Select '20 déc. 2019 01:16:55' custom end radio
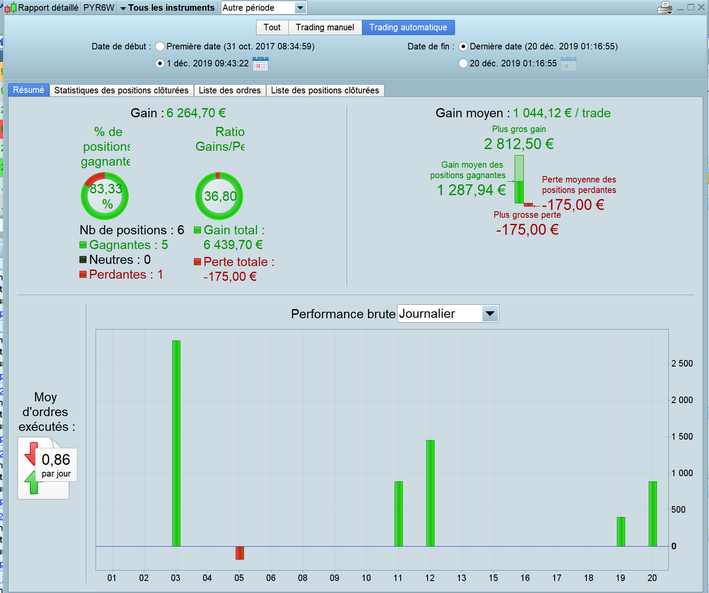Screen dimensions: 709x593 (463, 63)
